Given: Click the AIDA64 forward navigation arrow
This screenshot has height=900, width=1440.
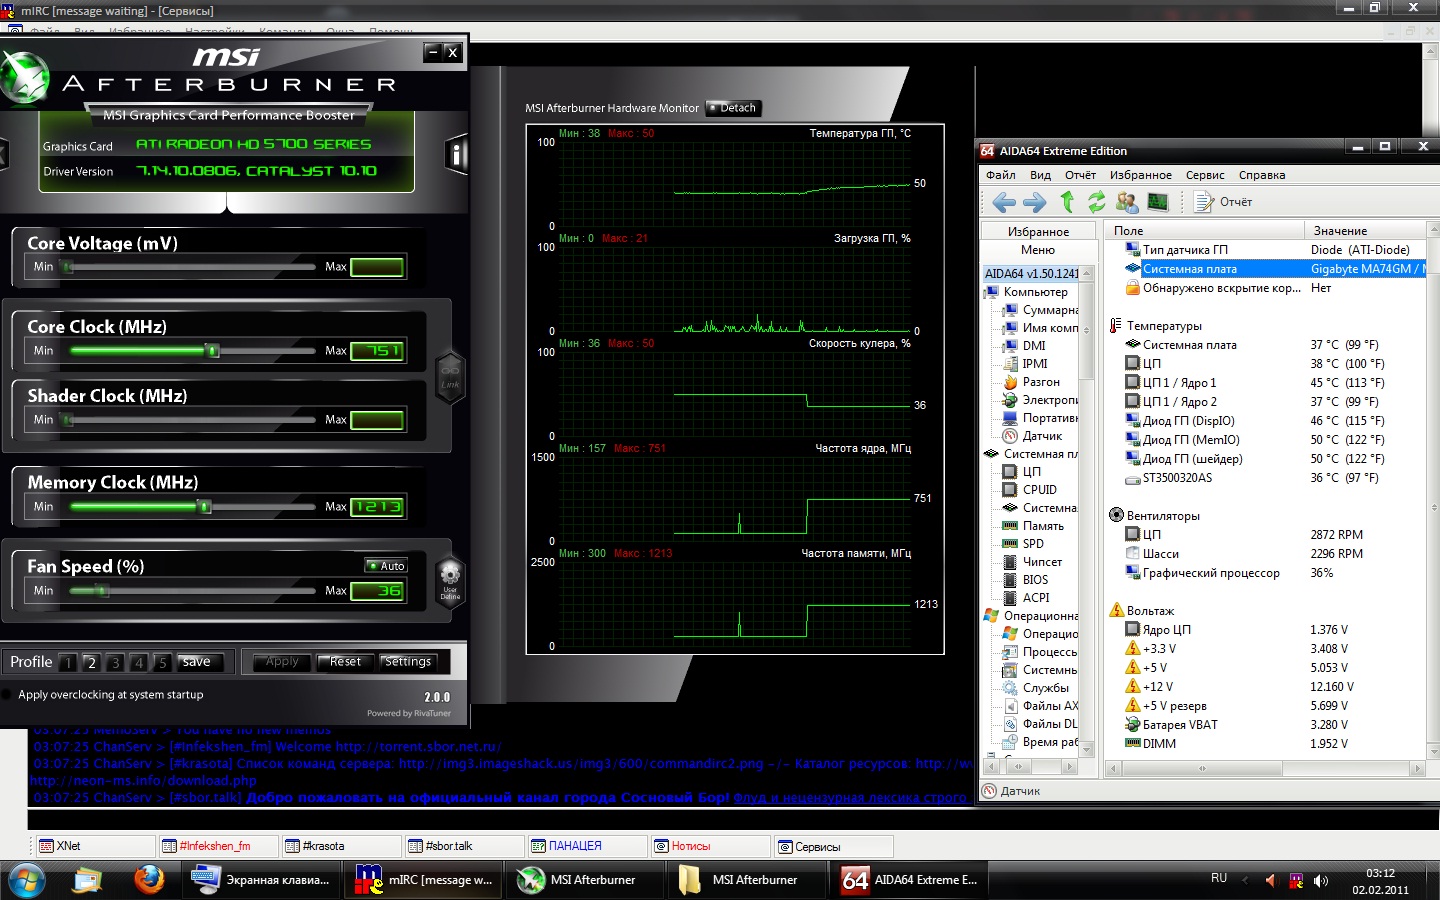Looking at the screenshot, I should pyautogui.click(x=1035, y=203).
